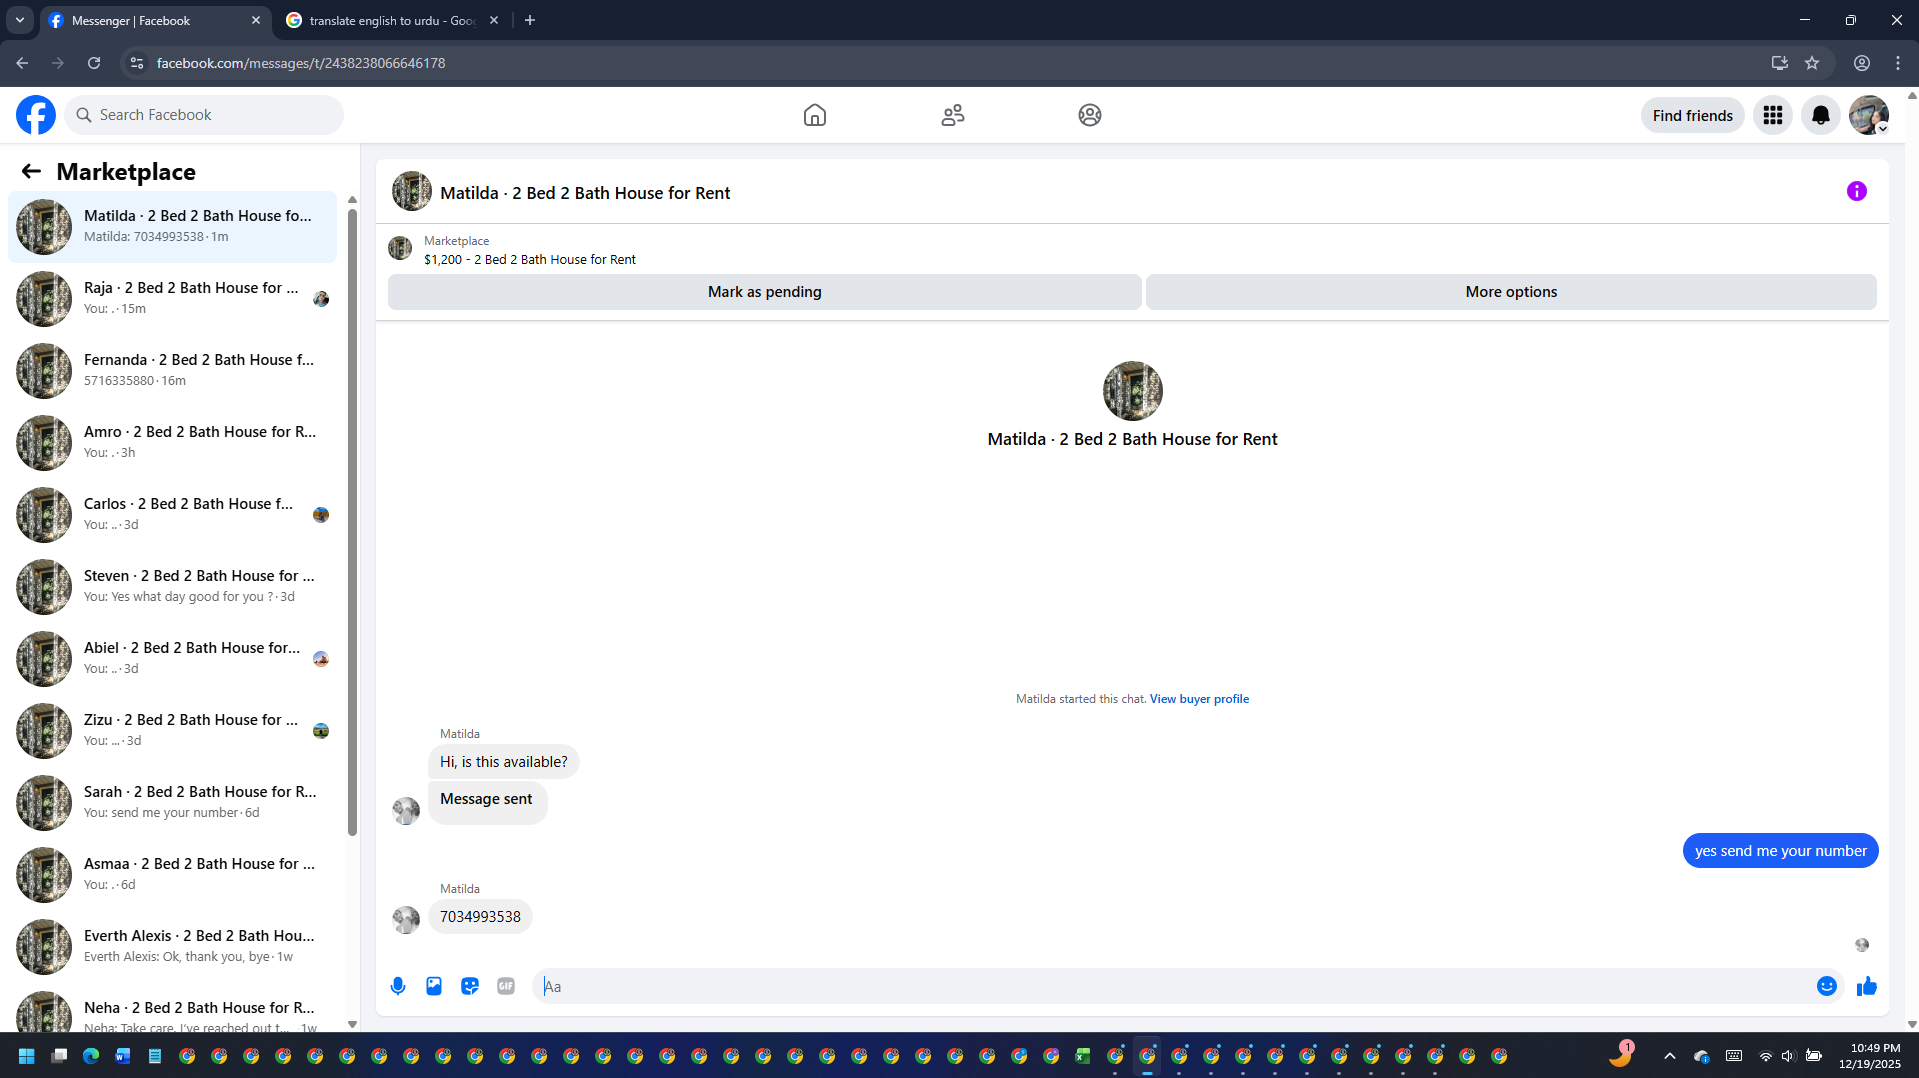This screenshot has width=1919, height=1078.
Task: Click the address bar URL
Action: 300,63
